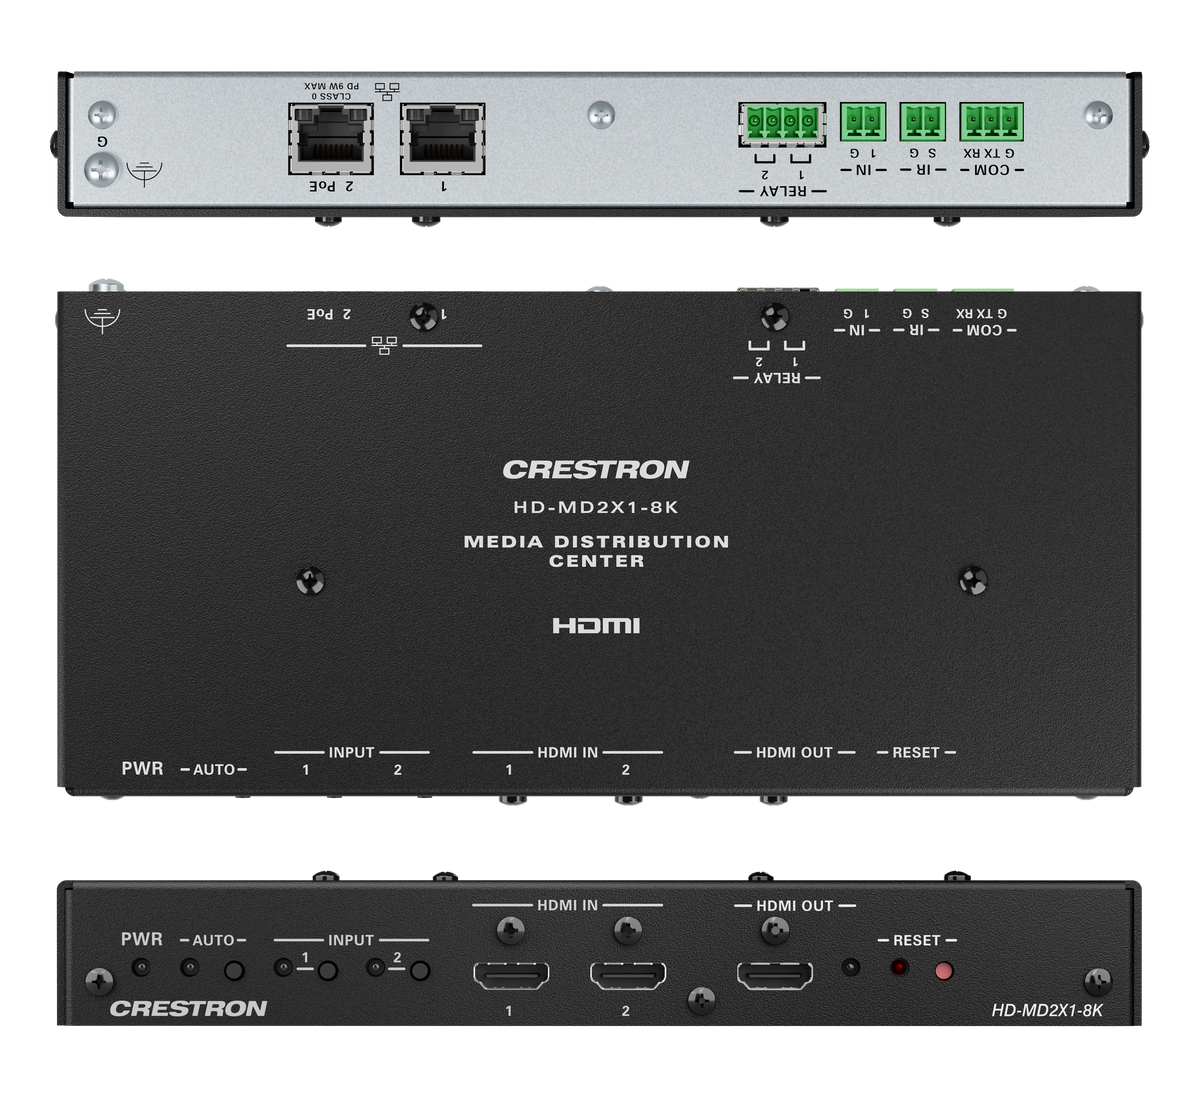The width and height of the screenshot is (1200, 1098).
Task: Click the HDMI OUT port on the front panel
Action: coord(775,974)
